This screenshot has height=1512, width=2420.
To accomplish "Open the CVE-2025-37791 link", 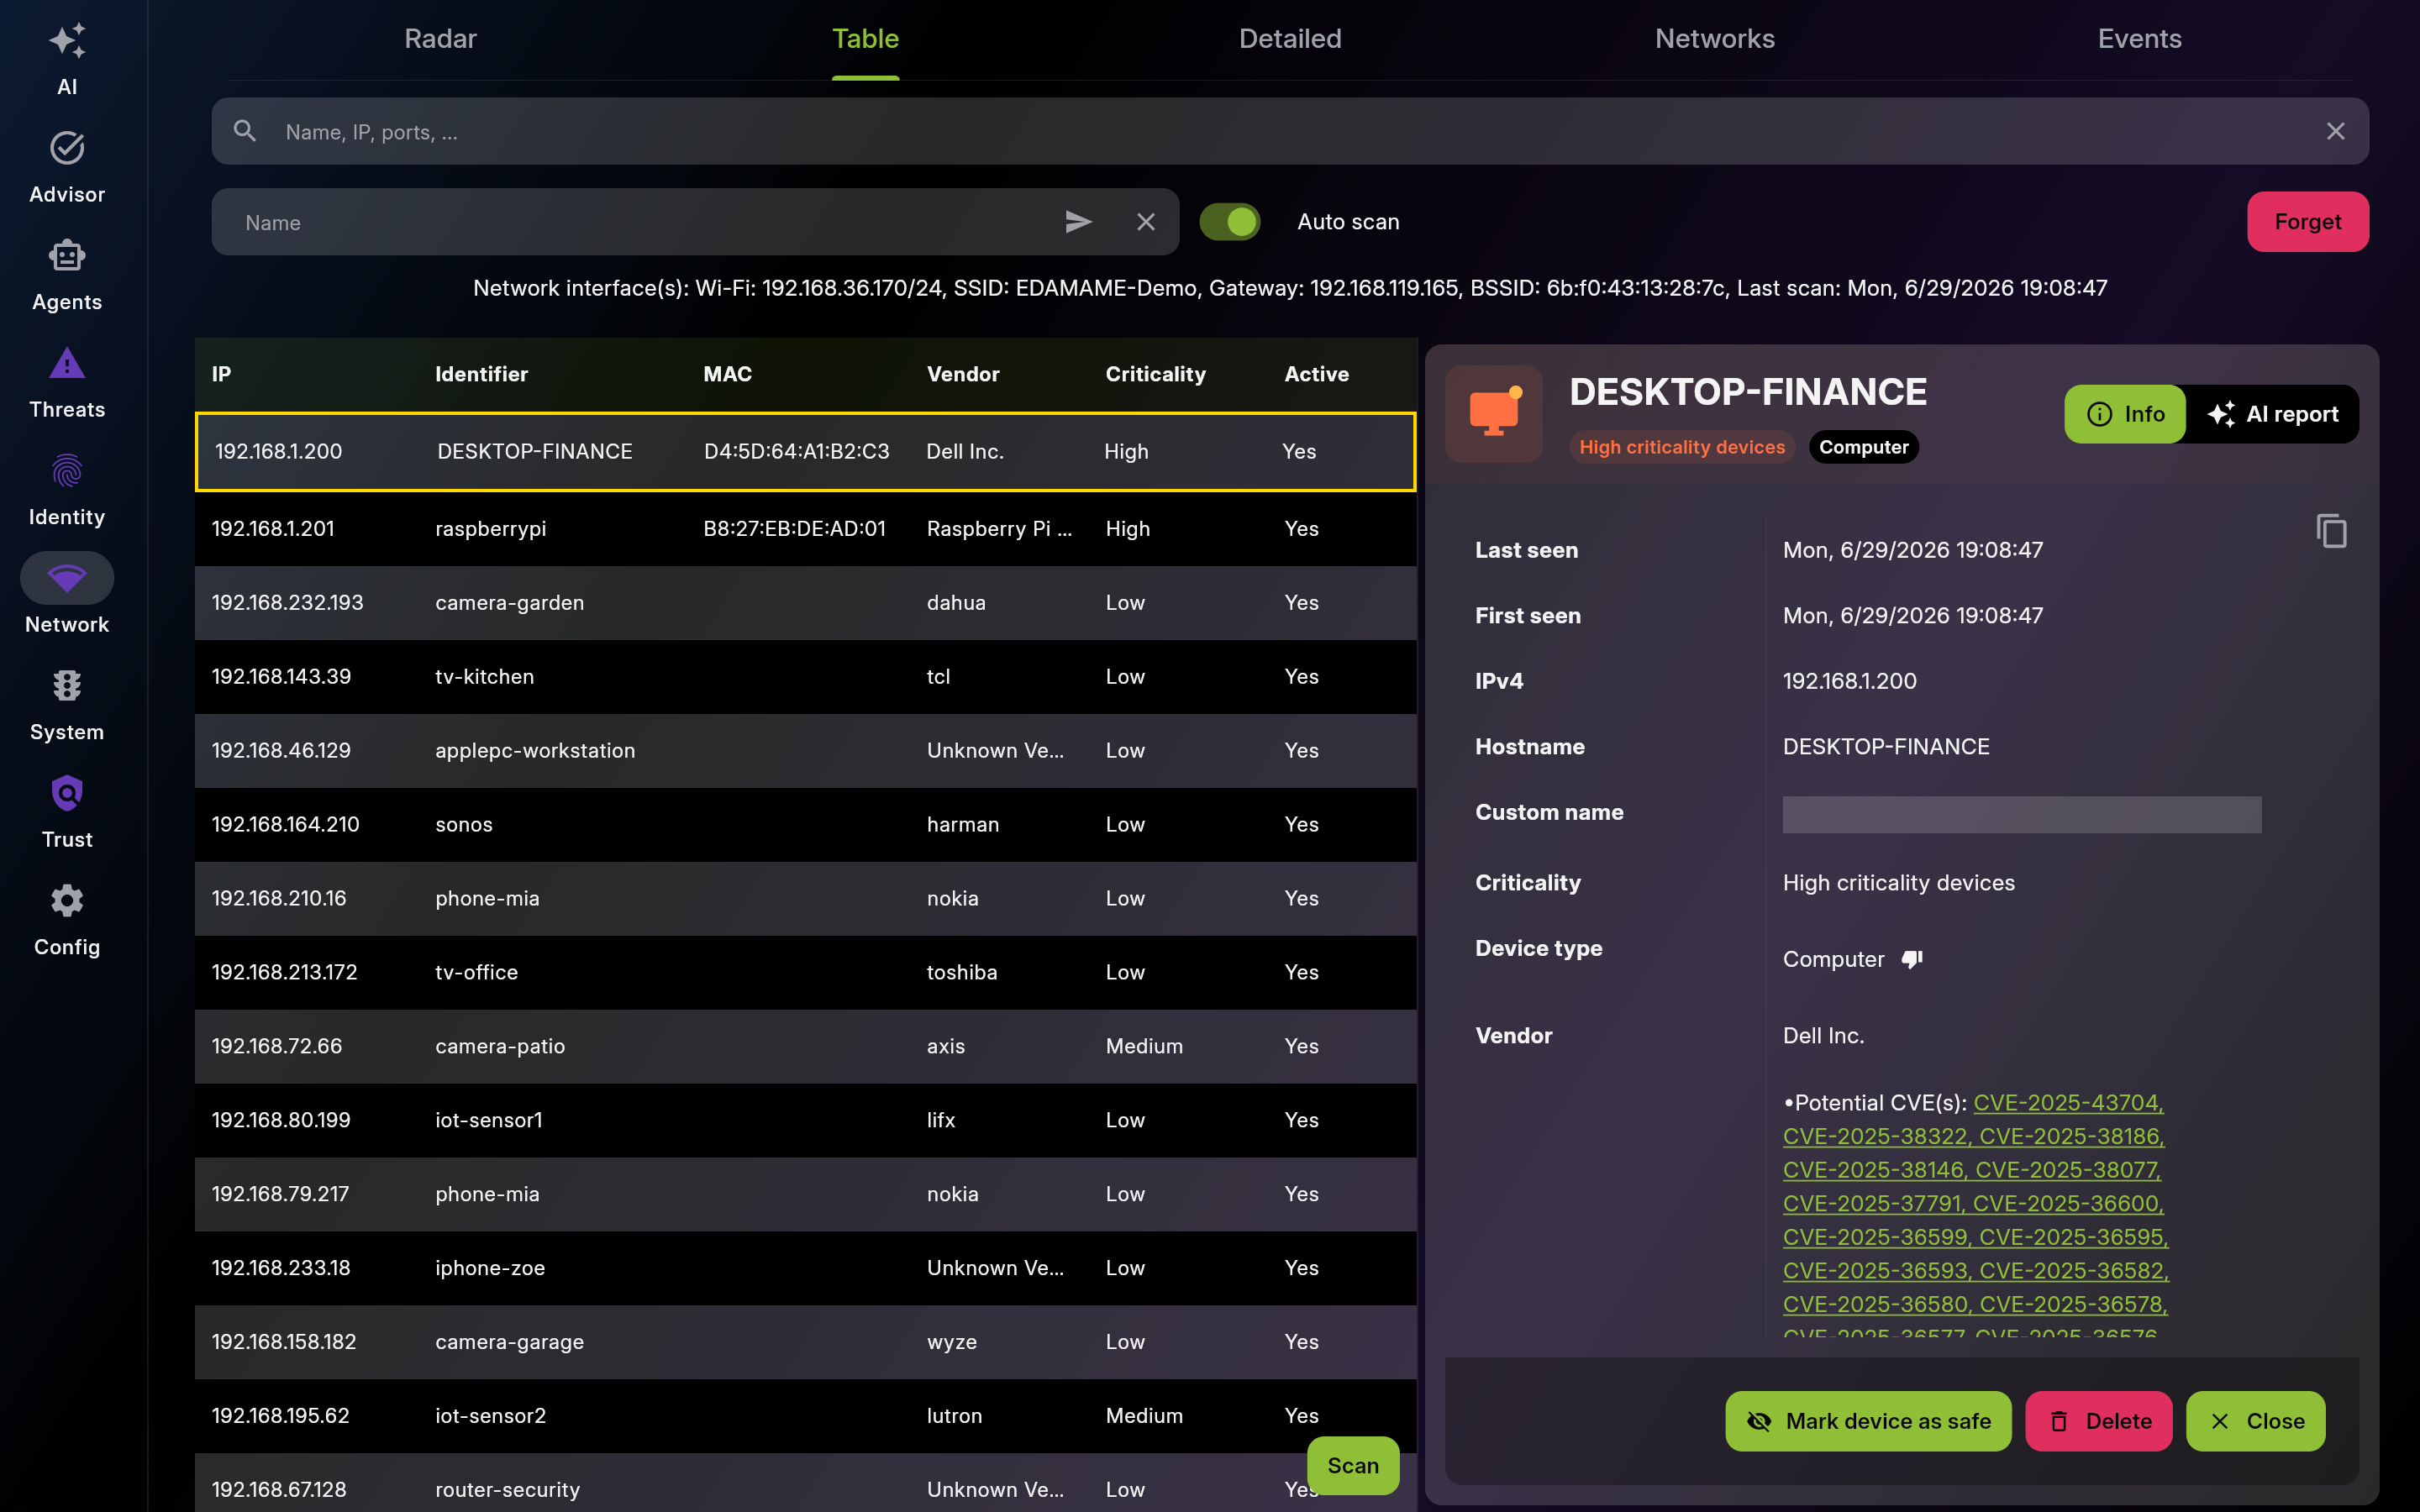I will tap(1874, 1204).
